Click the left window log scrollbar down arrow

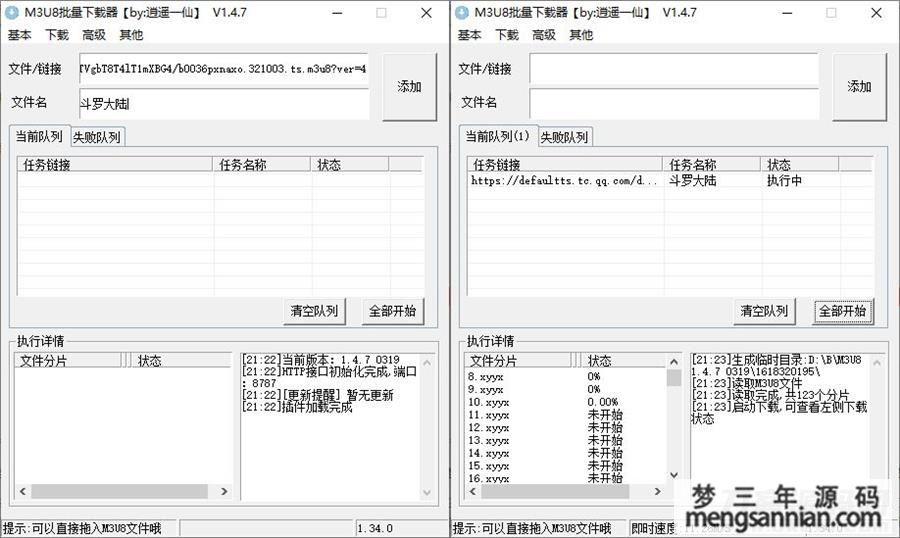pyautogui.click(x=426, y=492)
